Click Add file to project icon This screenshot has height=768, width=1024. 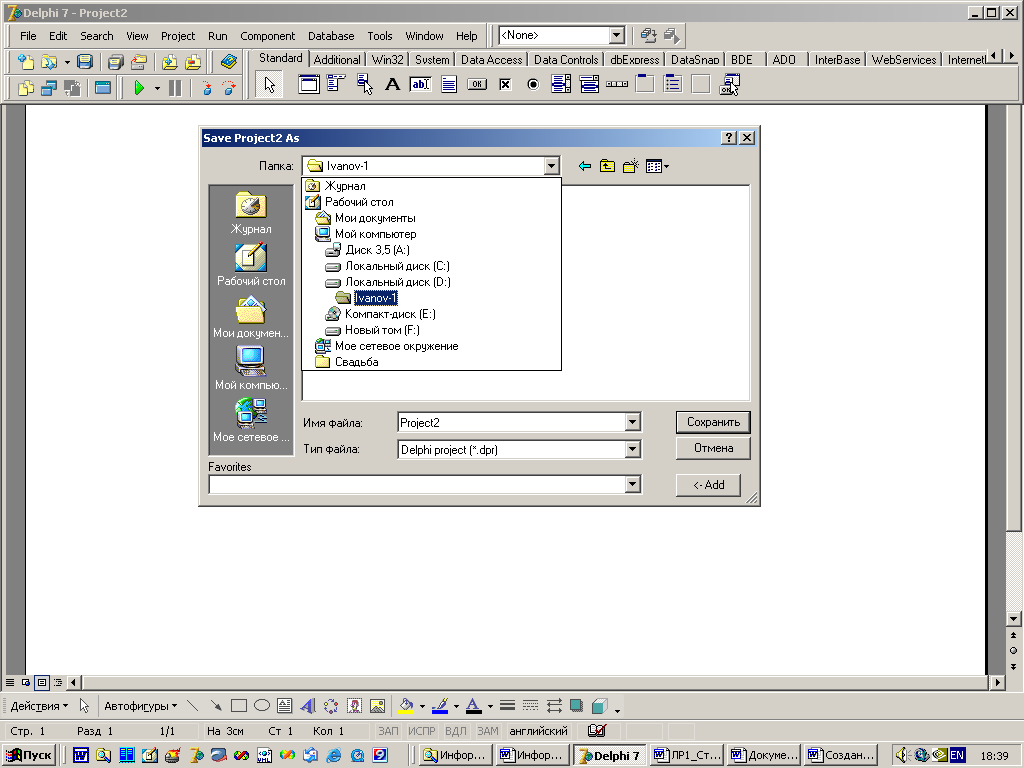tap(170, 62)
